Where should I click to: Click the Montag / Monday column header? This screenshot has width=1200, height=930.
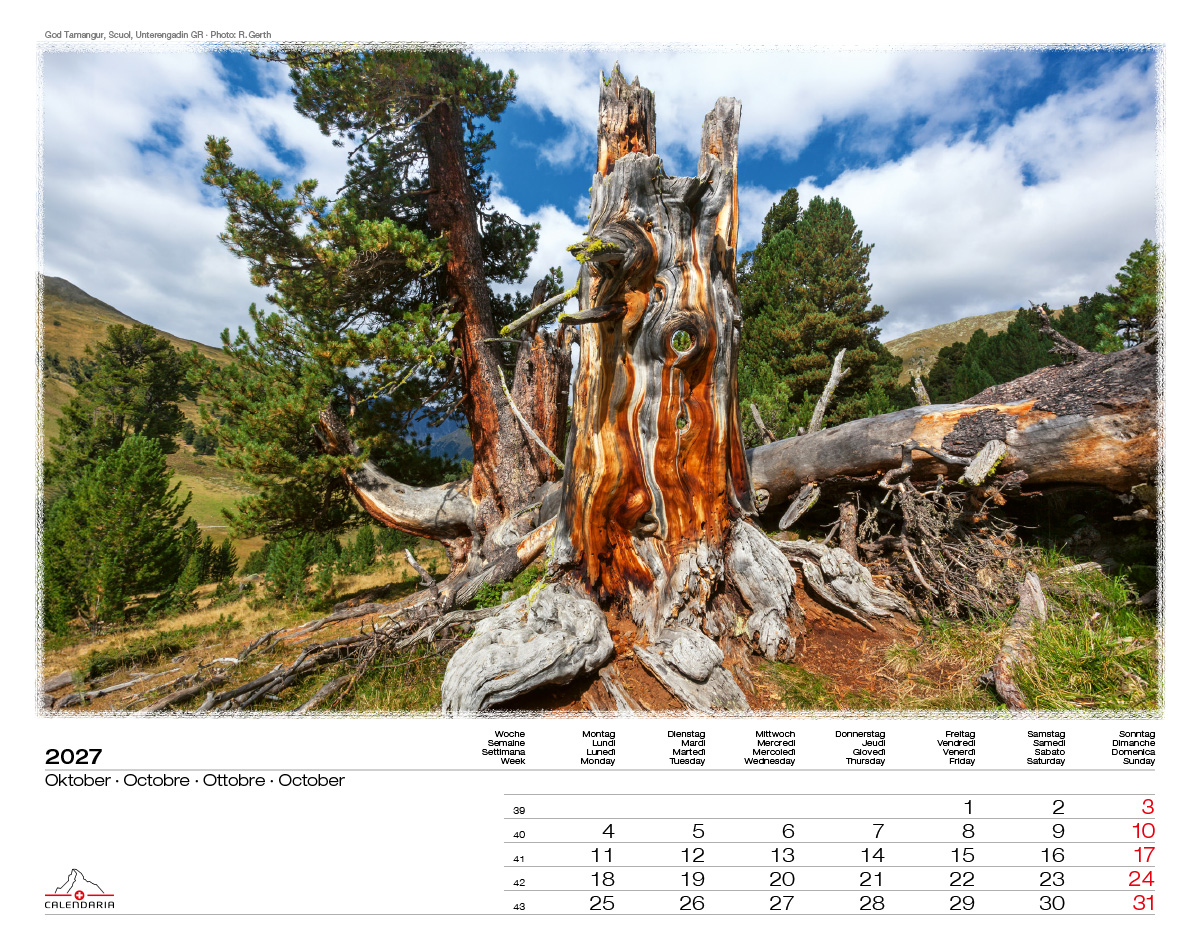598,747
